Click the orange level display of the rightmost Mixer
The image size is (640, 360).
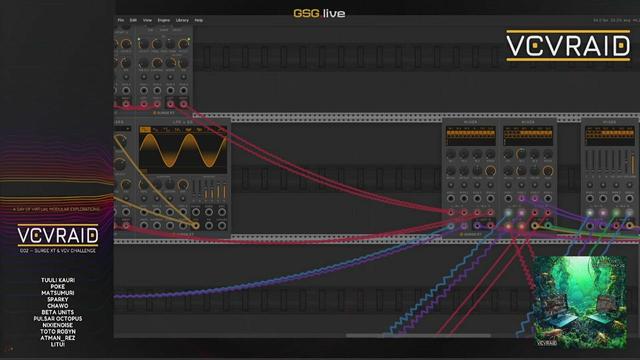[609, 136]
